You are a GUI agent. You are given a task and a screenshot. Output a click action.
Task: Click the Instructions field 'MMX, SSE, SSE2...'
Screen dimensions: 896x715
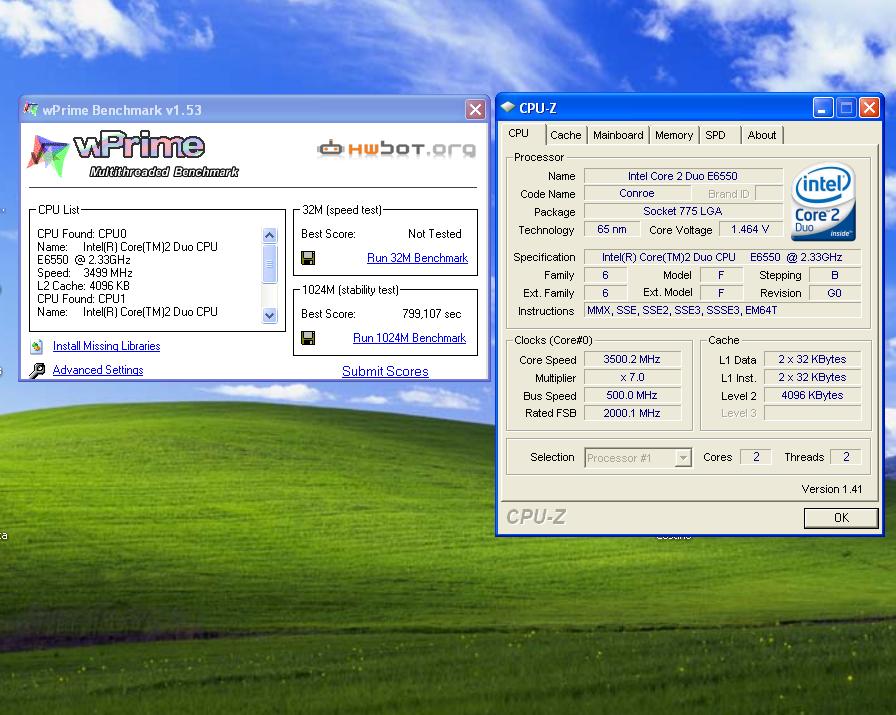tap(722, 310)
